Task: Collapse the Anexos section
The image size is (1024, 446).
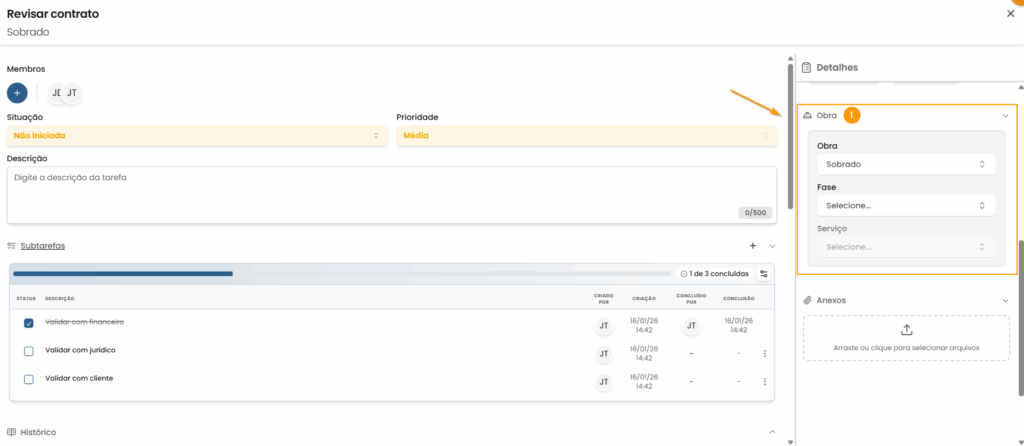Action: point(1005,300)
